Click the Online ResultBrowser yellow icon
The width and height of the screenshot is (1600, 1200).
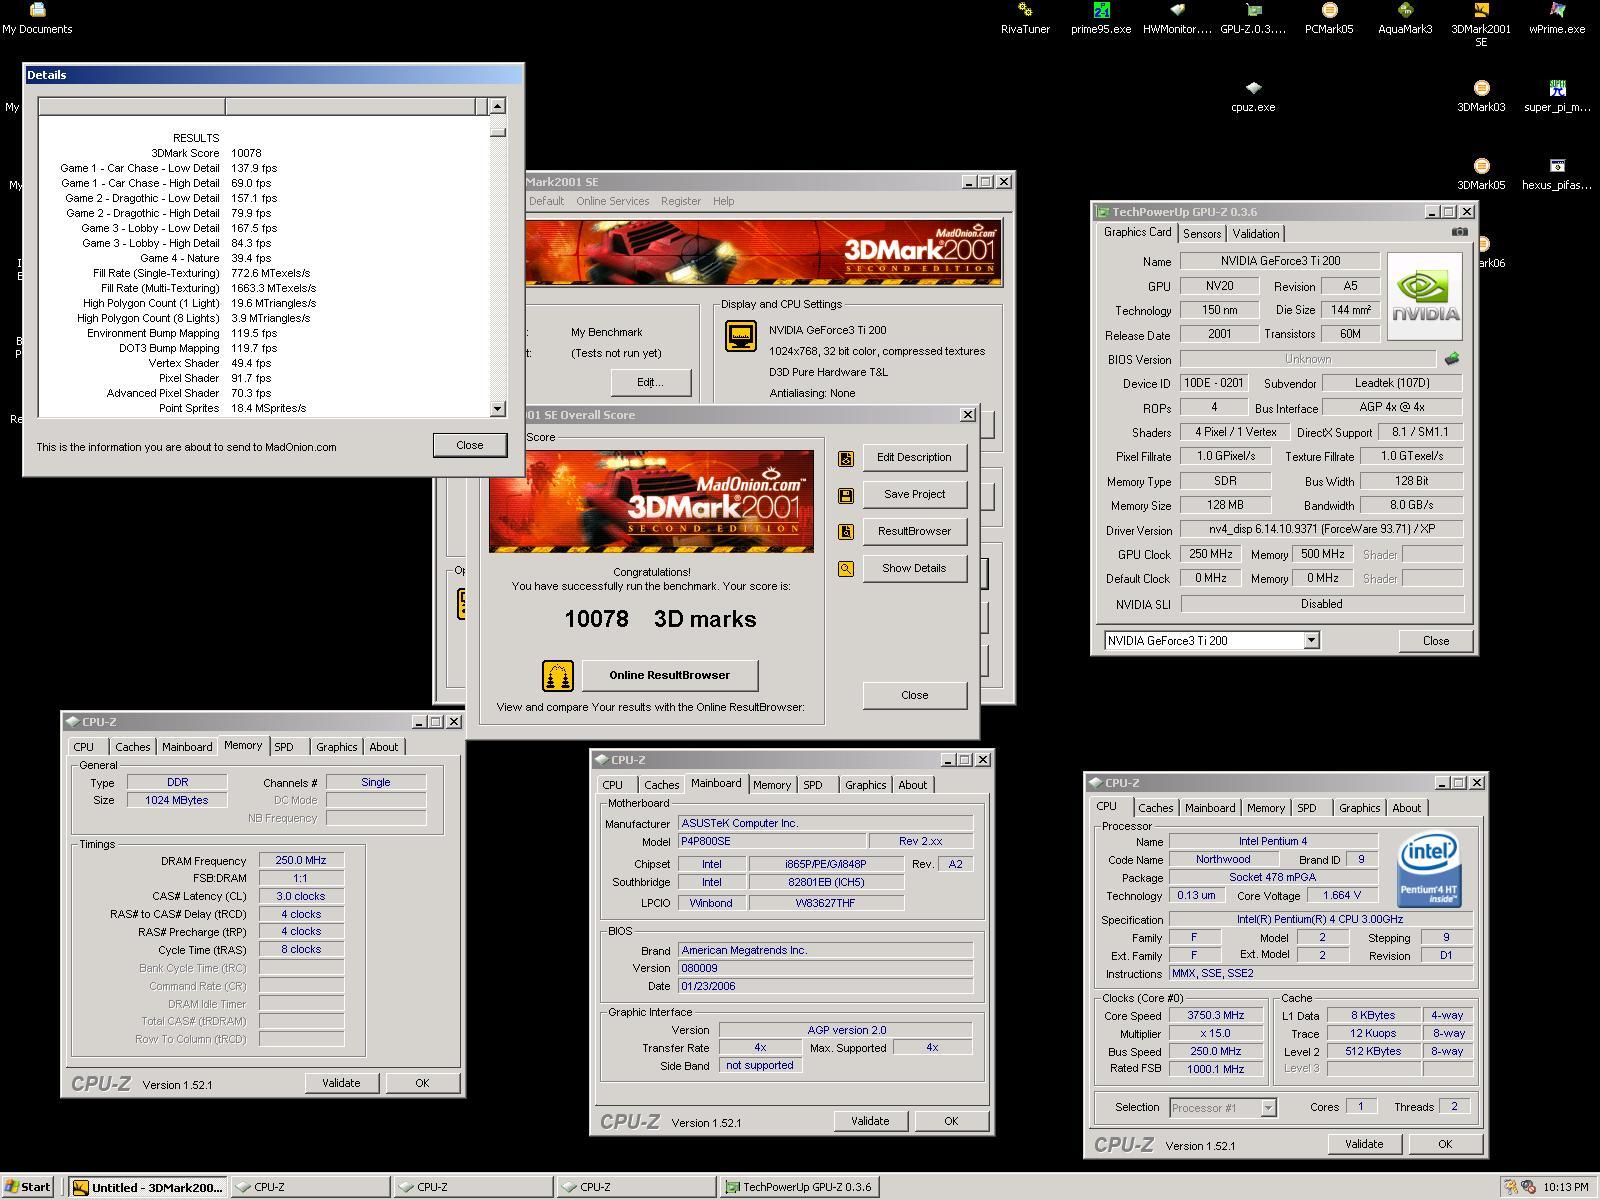point(558,676)
